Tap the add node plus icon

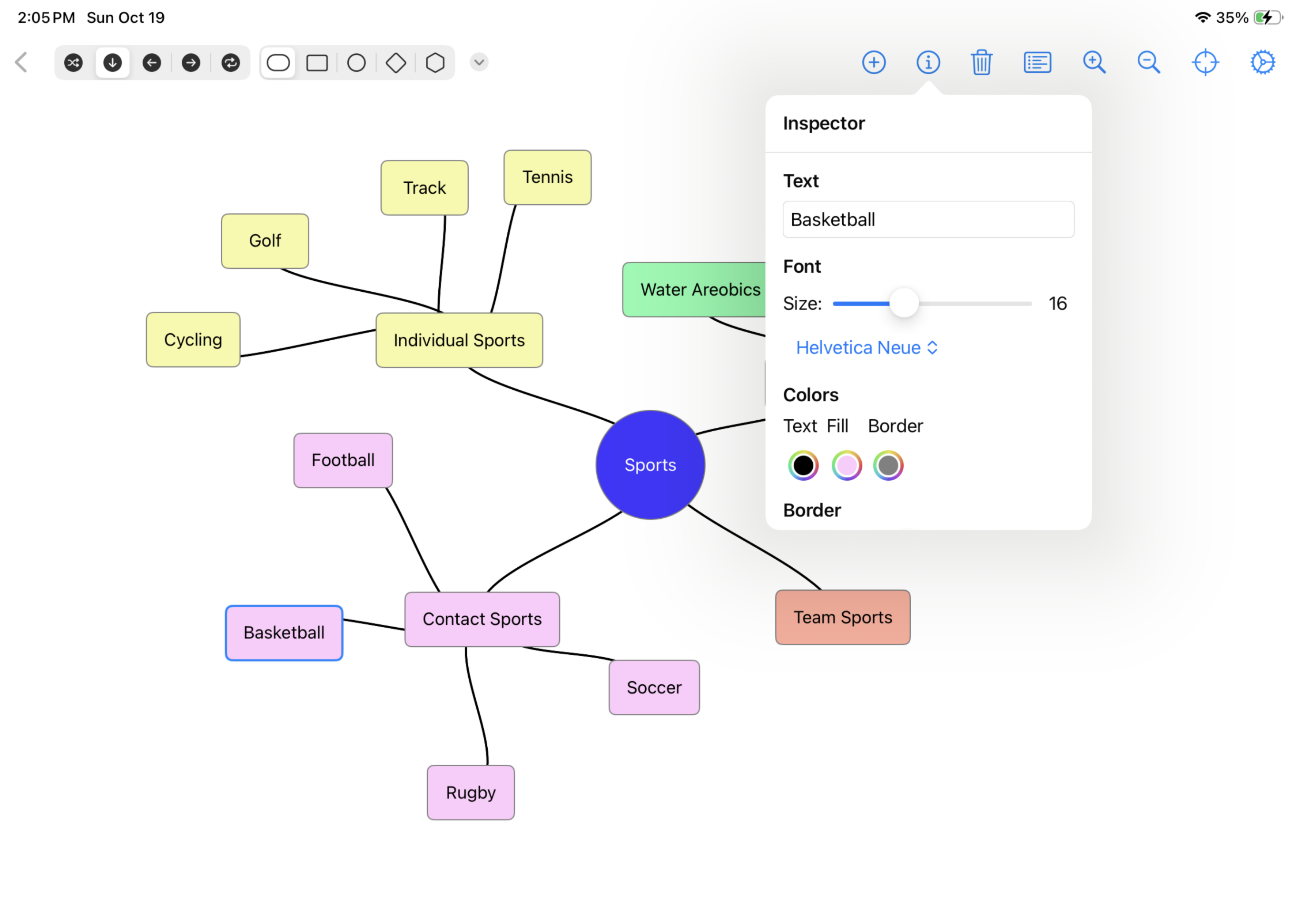873,62
